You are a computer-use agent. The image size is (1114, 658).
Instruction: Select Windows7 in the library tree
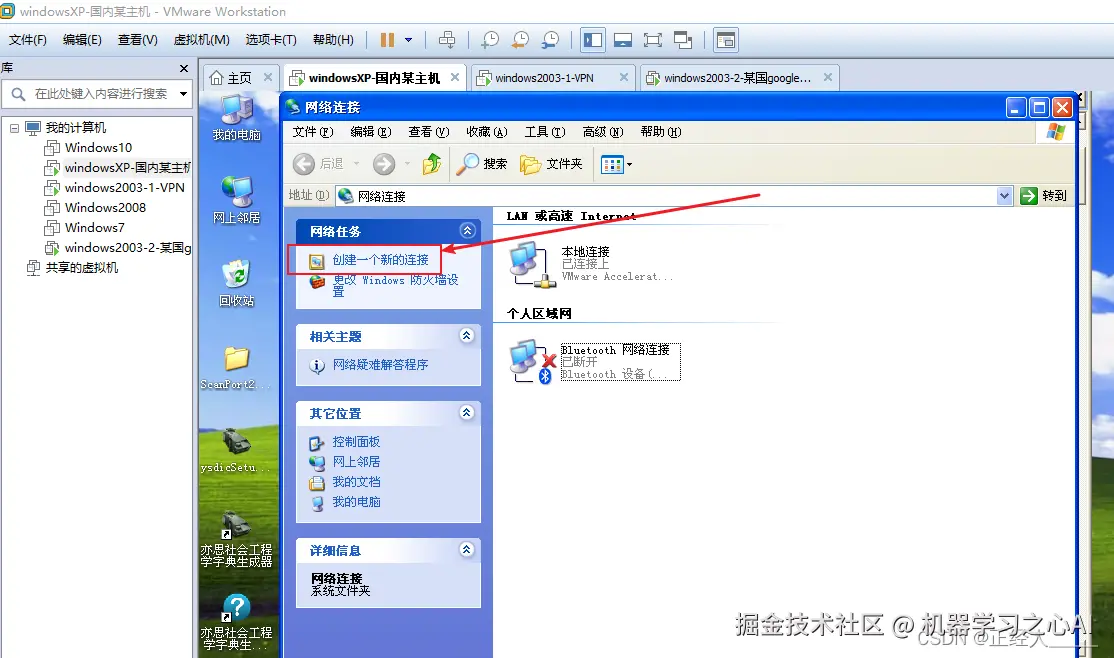coord(94,227)
